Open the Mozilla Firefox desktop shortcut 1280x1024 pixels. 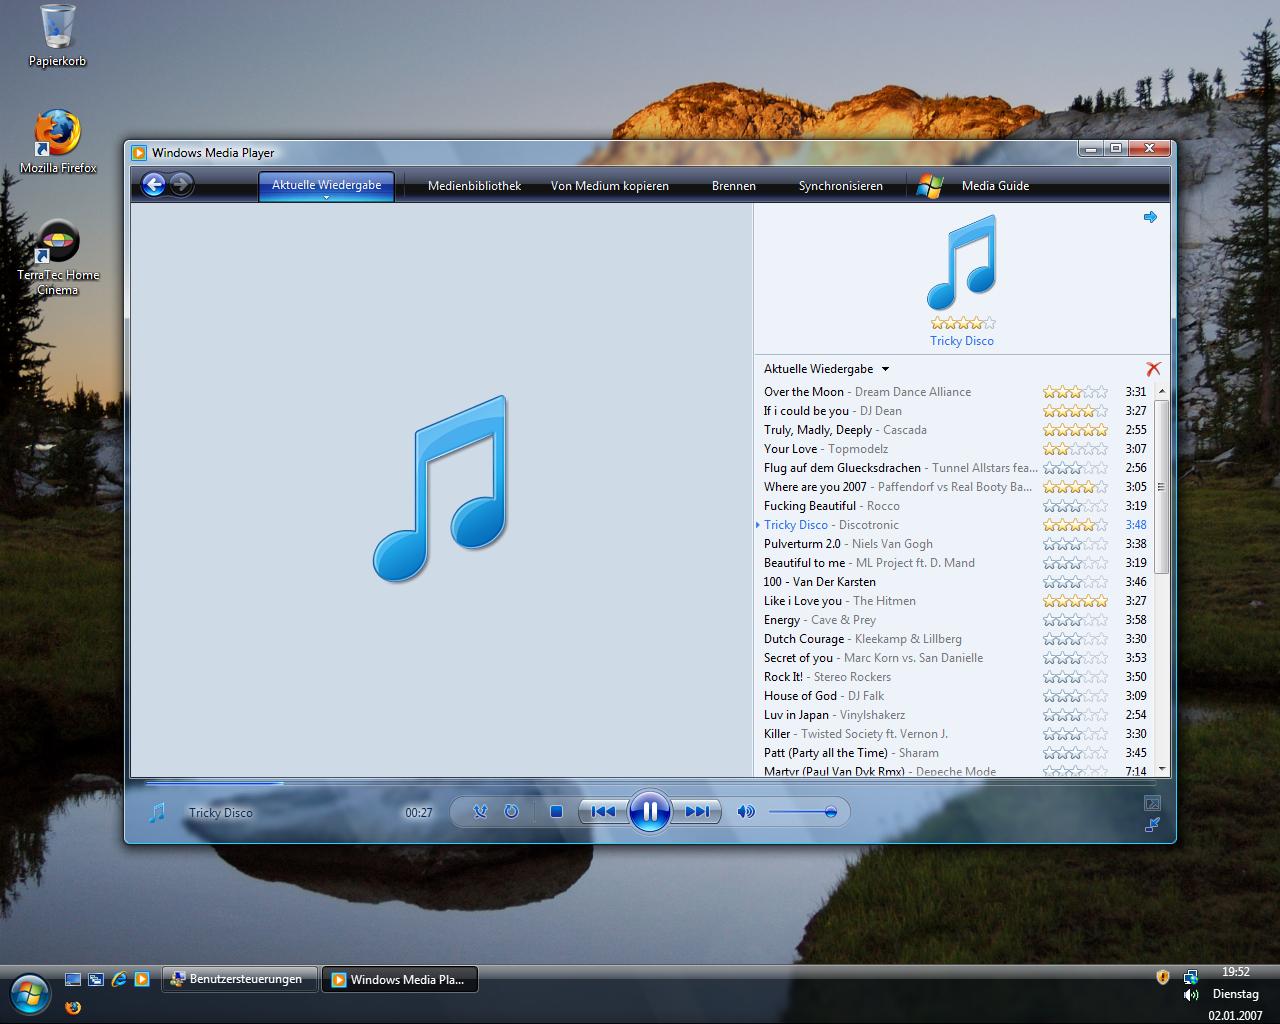pyautogui.click(x=58, y=142)
